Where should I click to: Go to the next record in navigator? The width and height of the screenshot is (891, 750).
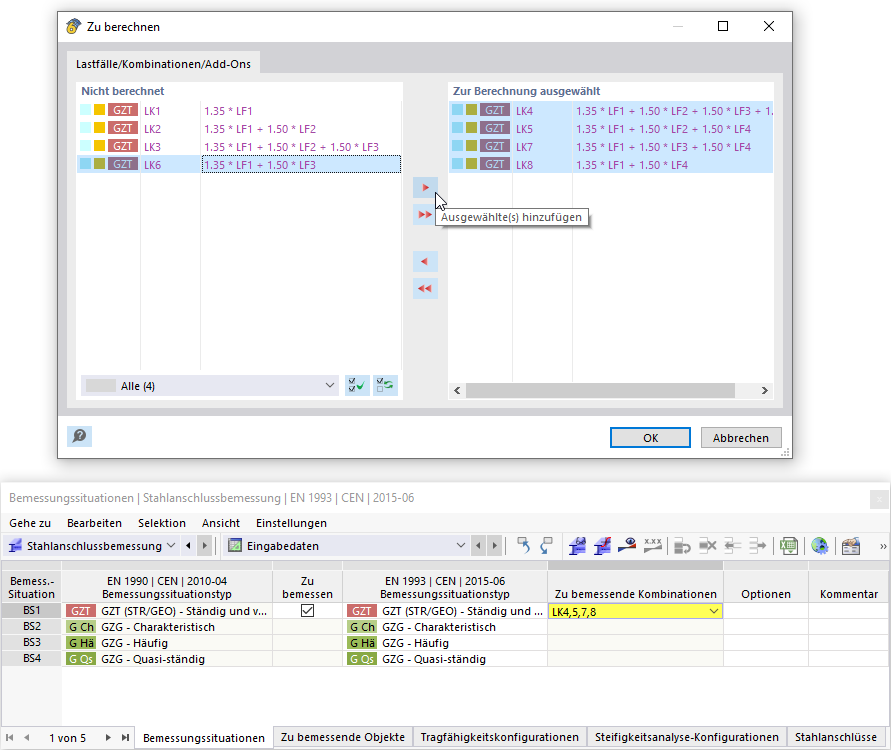108,738
